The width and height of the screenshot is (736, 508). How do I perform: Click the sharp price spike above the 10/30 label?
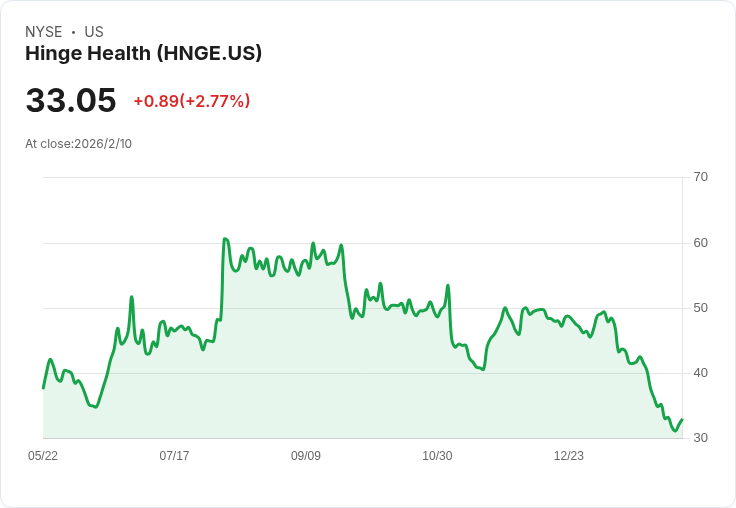tap(448, 286)
